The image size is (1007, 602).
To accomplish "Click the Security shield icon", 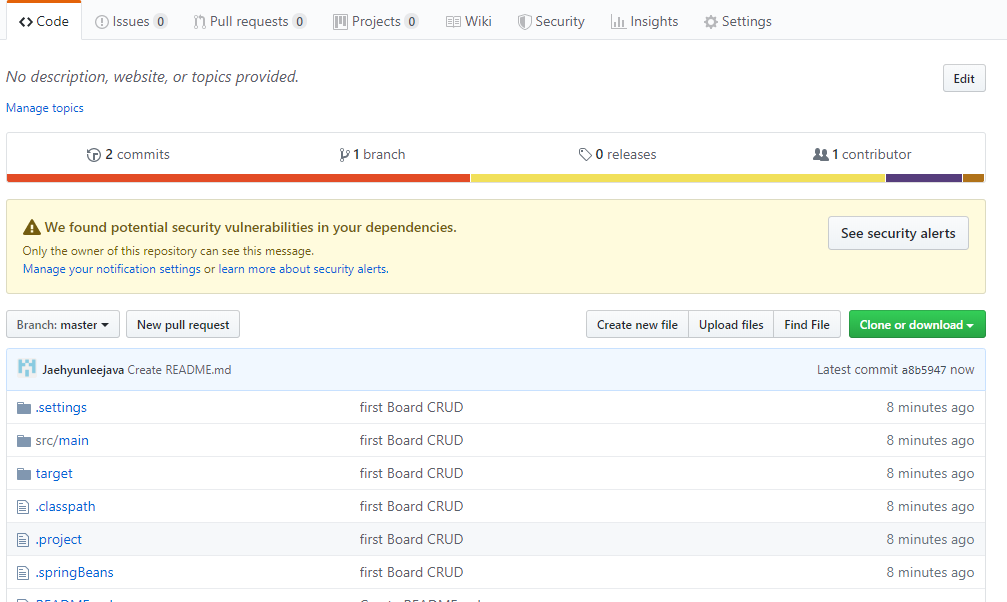I will [524, 22].
